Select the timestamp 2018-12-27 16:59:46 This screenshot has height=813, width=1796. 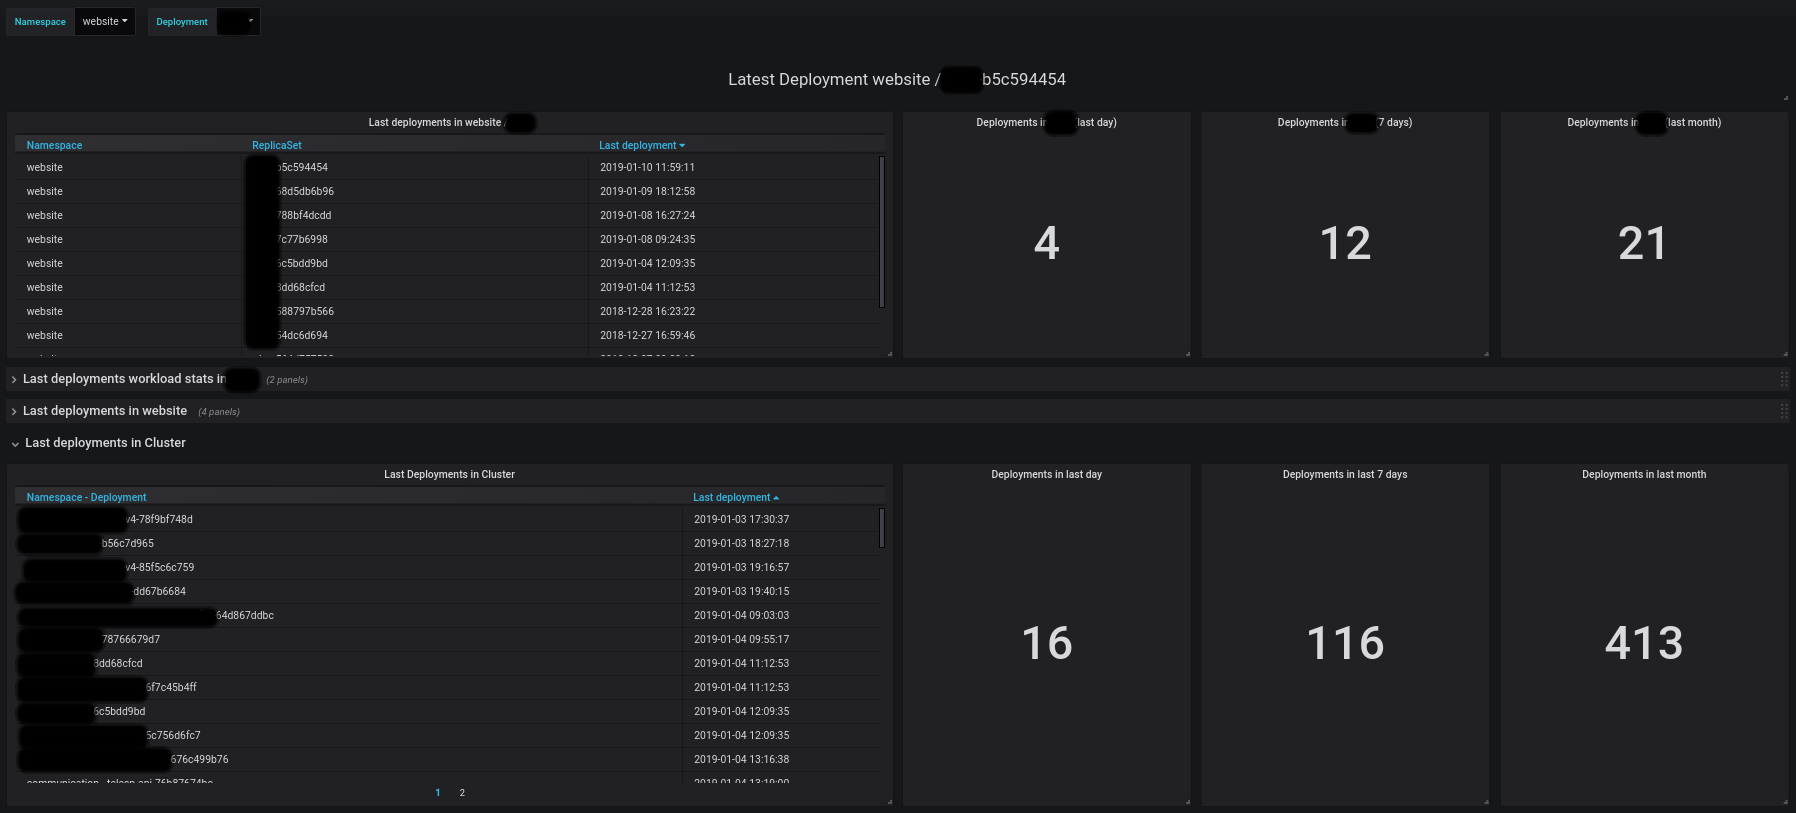pyautogui.click(x=648, y=336)
